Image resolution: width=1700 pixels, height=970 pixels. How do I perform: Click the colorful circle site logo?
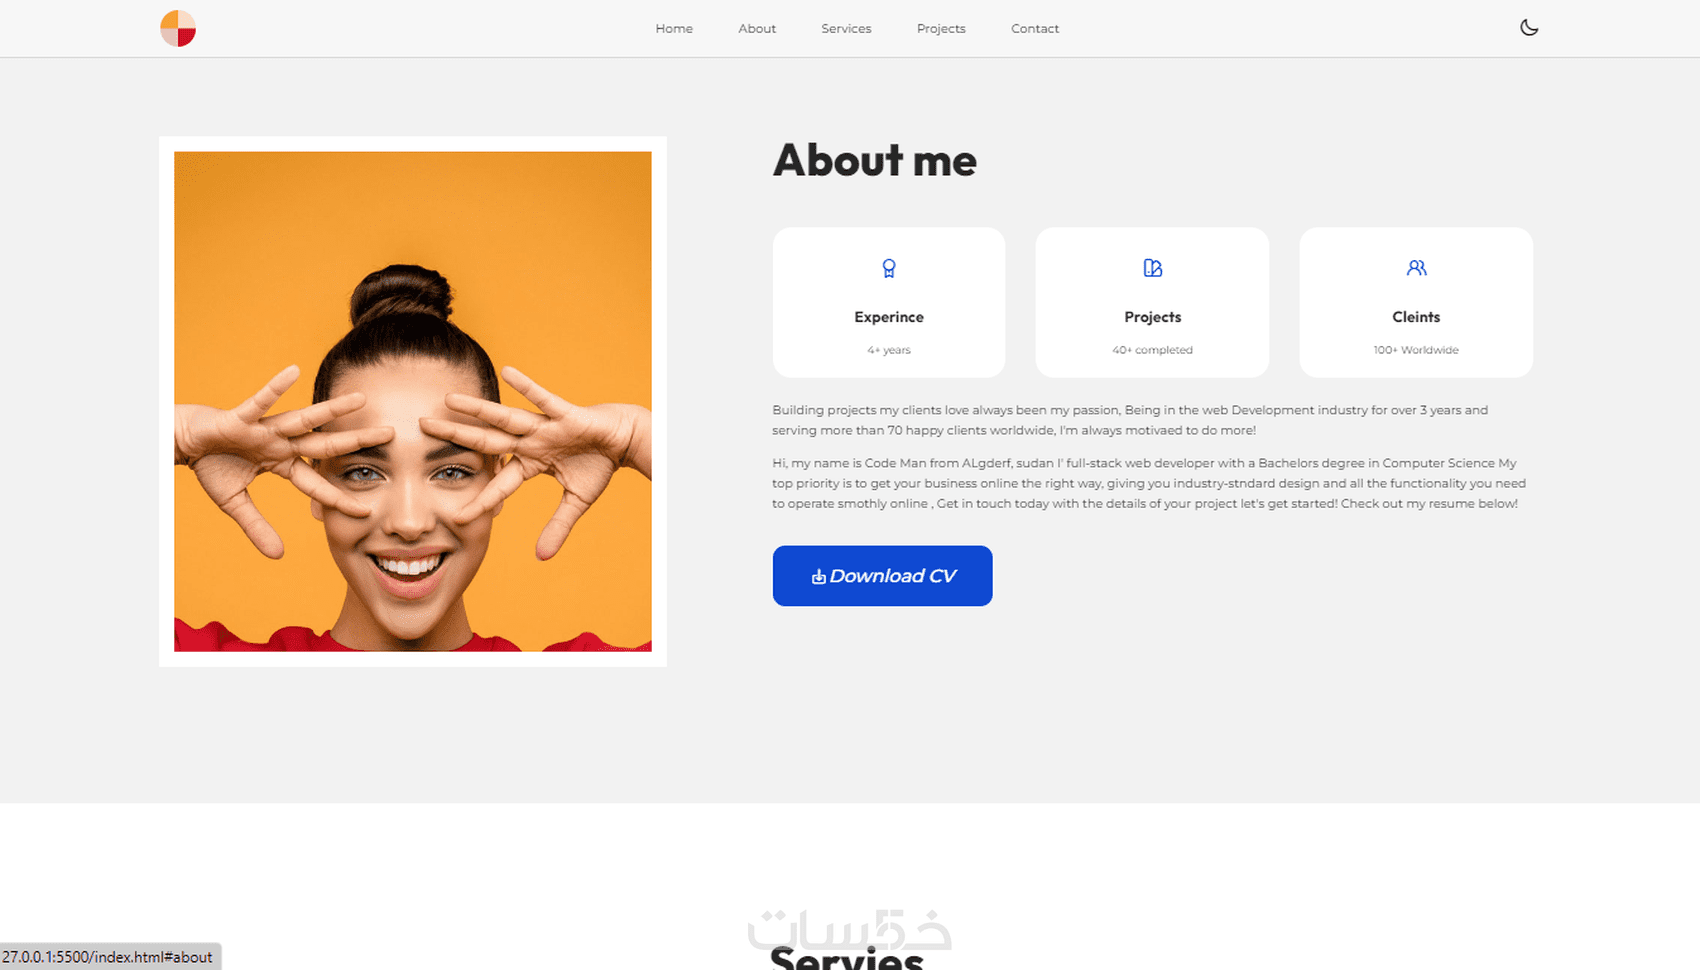click(x=178, y=29)
